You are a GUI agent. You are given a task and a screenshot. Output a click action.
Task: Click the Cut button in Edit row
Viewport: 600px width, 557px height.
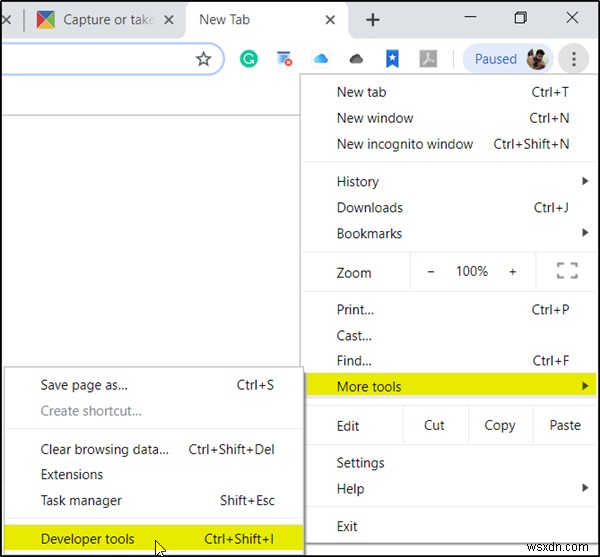click(434, 425)
